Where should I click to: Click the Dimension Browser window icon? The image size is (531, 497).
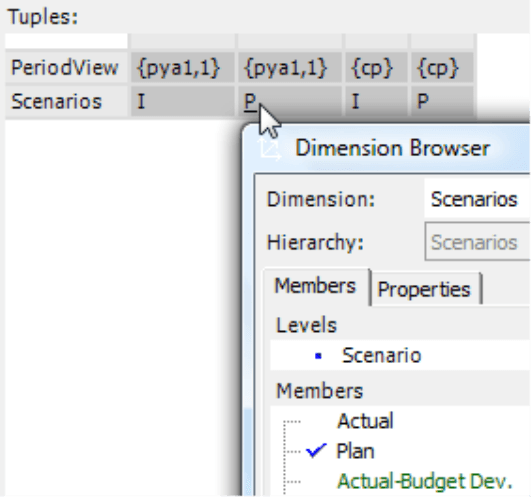[x=269, y=149]
